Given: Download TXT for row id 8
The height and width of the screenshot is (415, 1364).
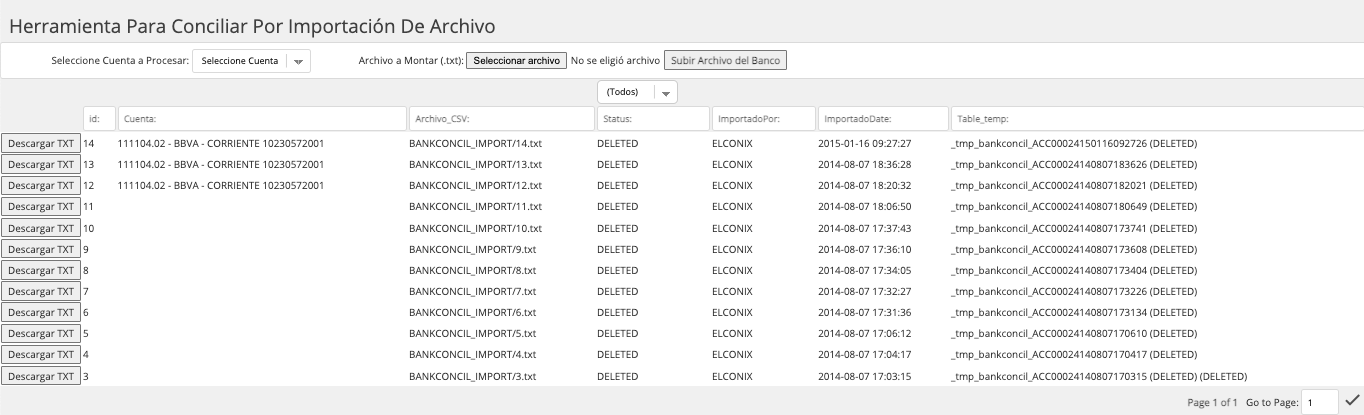Looking at the screenshot, I should (x=41, y=270).
